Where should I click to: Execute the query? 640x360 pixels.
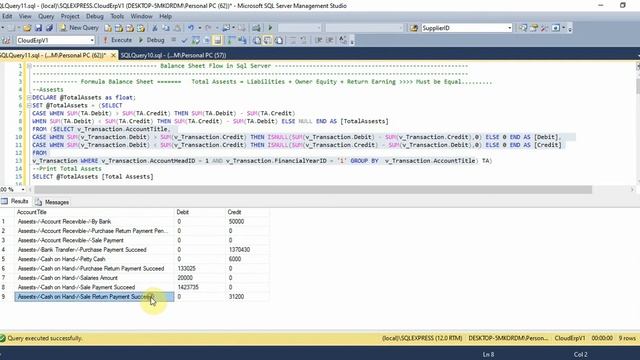click(118, 40)
